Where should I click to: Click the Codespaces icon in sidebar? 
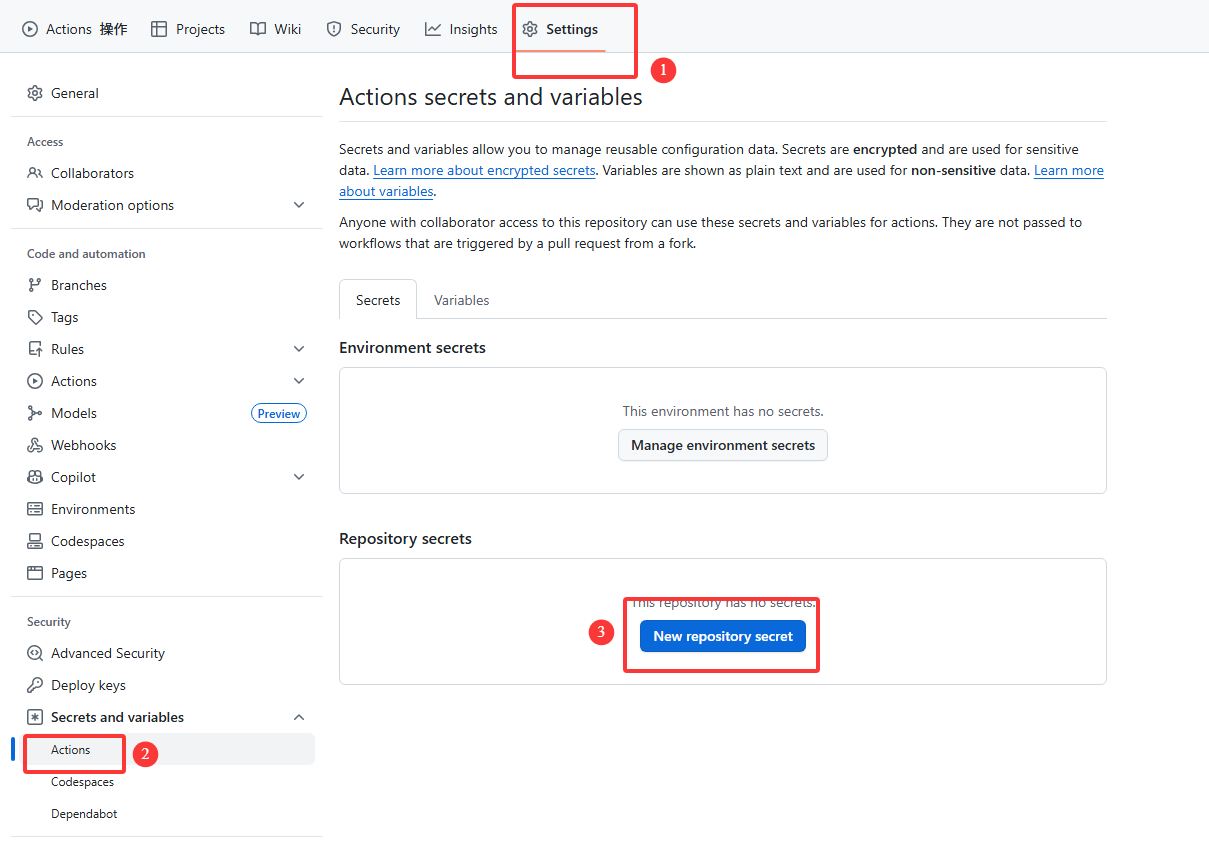pos(35,541)
